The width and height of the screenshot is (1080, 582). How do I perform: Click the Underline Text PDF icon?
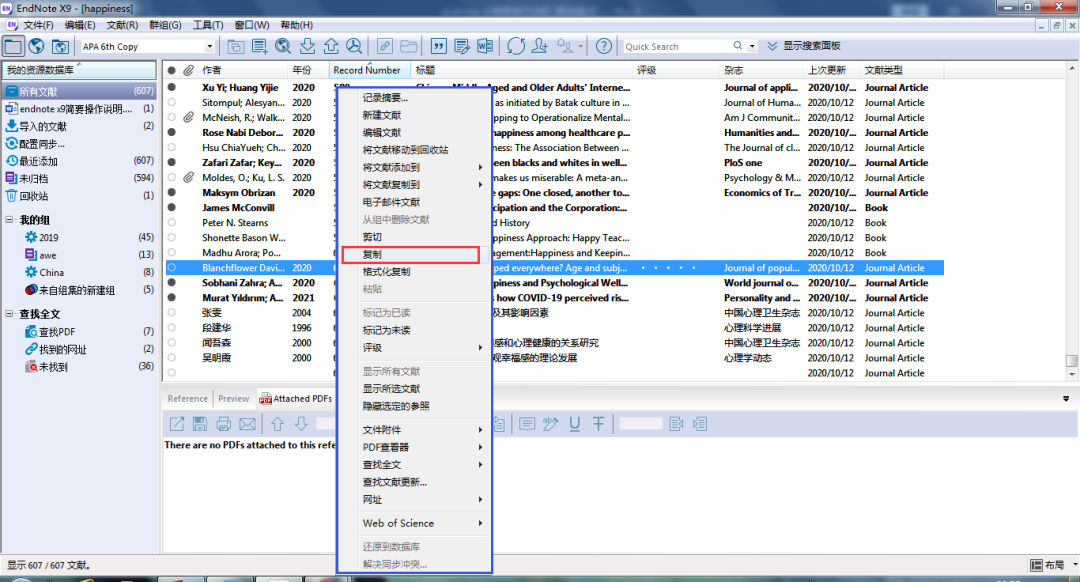pyautogui.click(x=574, y=424)
